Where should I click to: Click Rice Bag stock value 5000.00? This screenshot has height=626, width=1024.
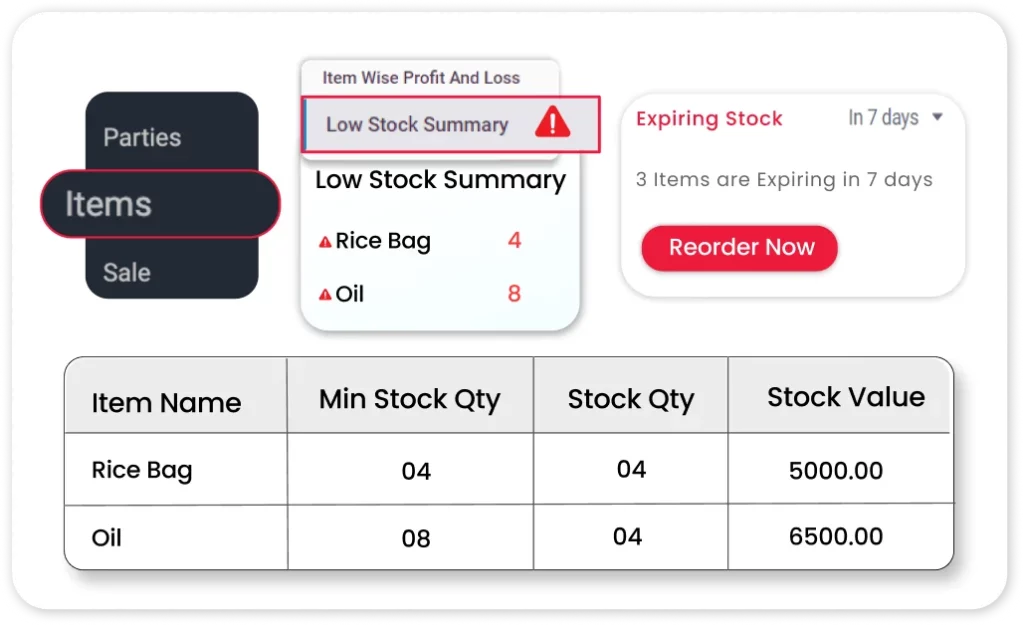click(x=836, y=470)
